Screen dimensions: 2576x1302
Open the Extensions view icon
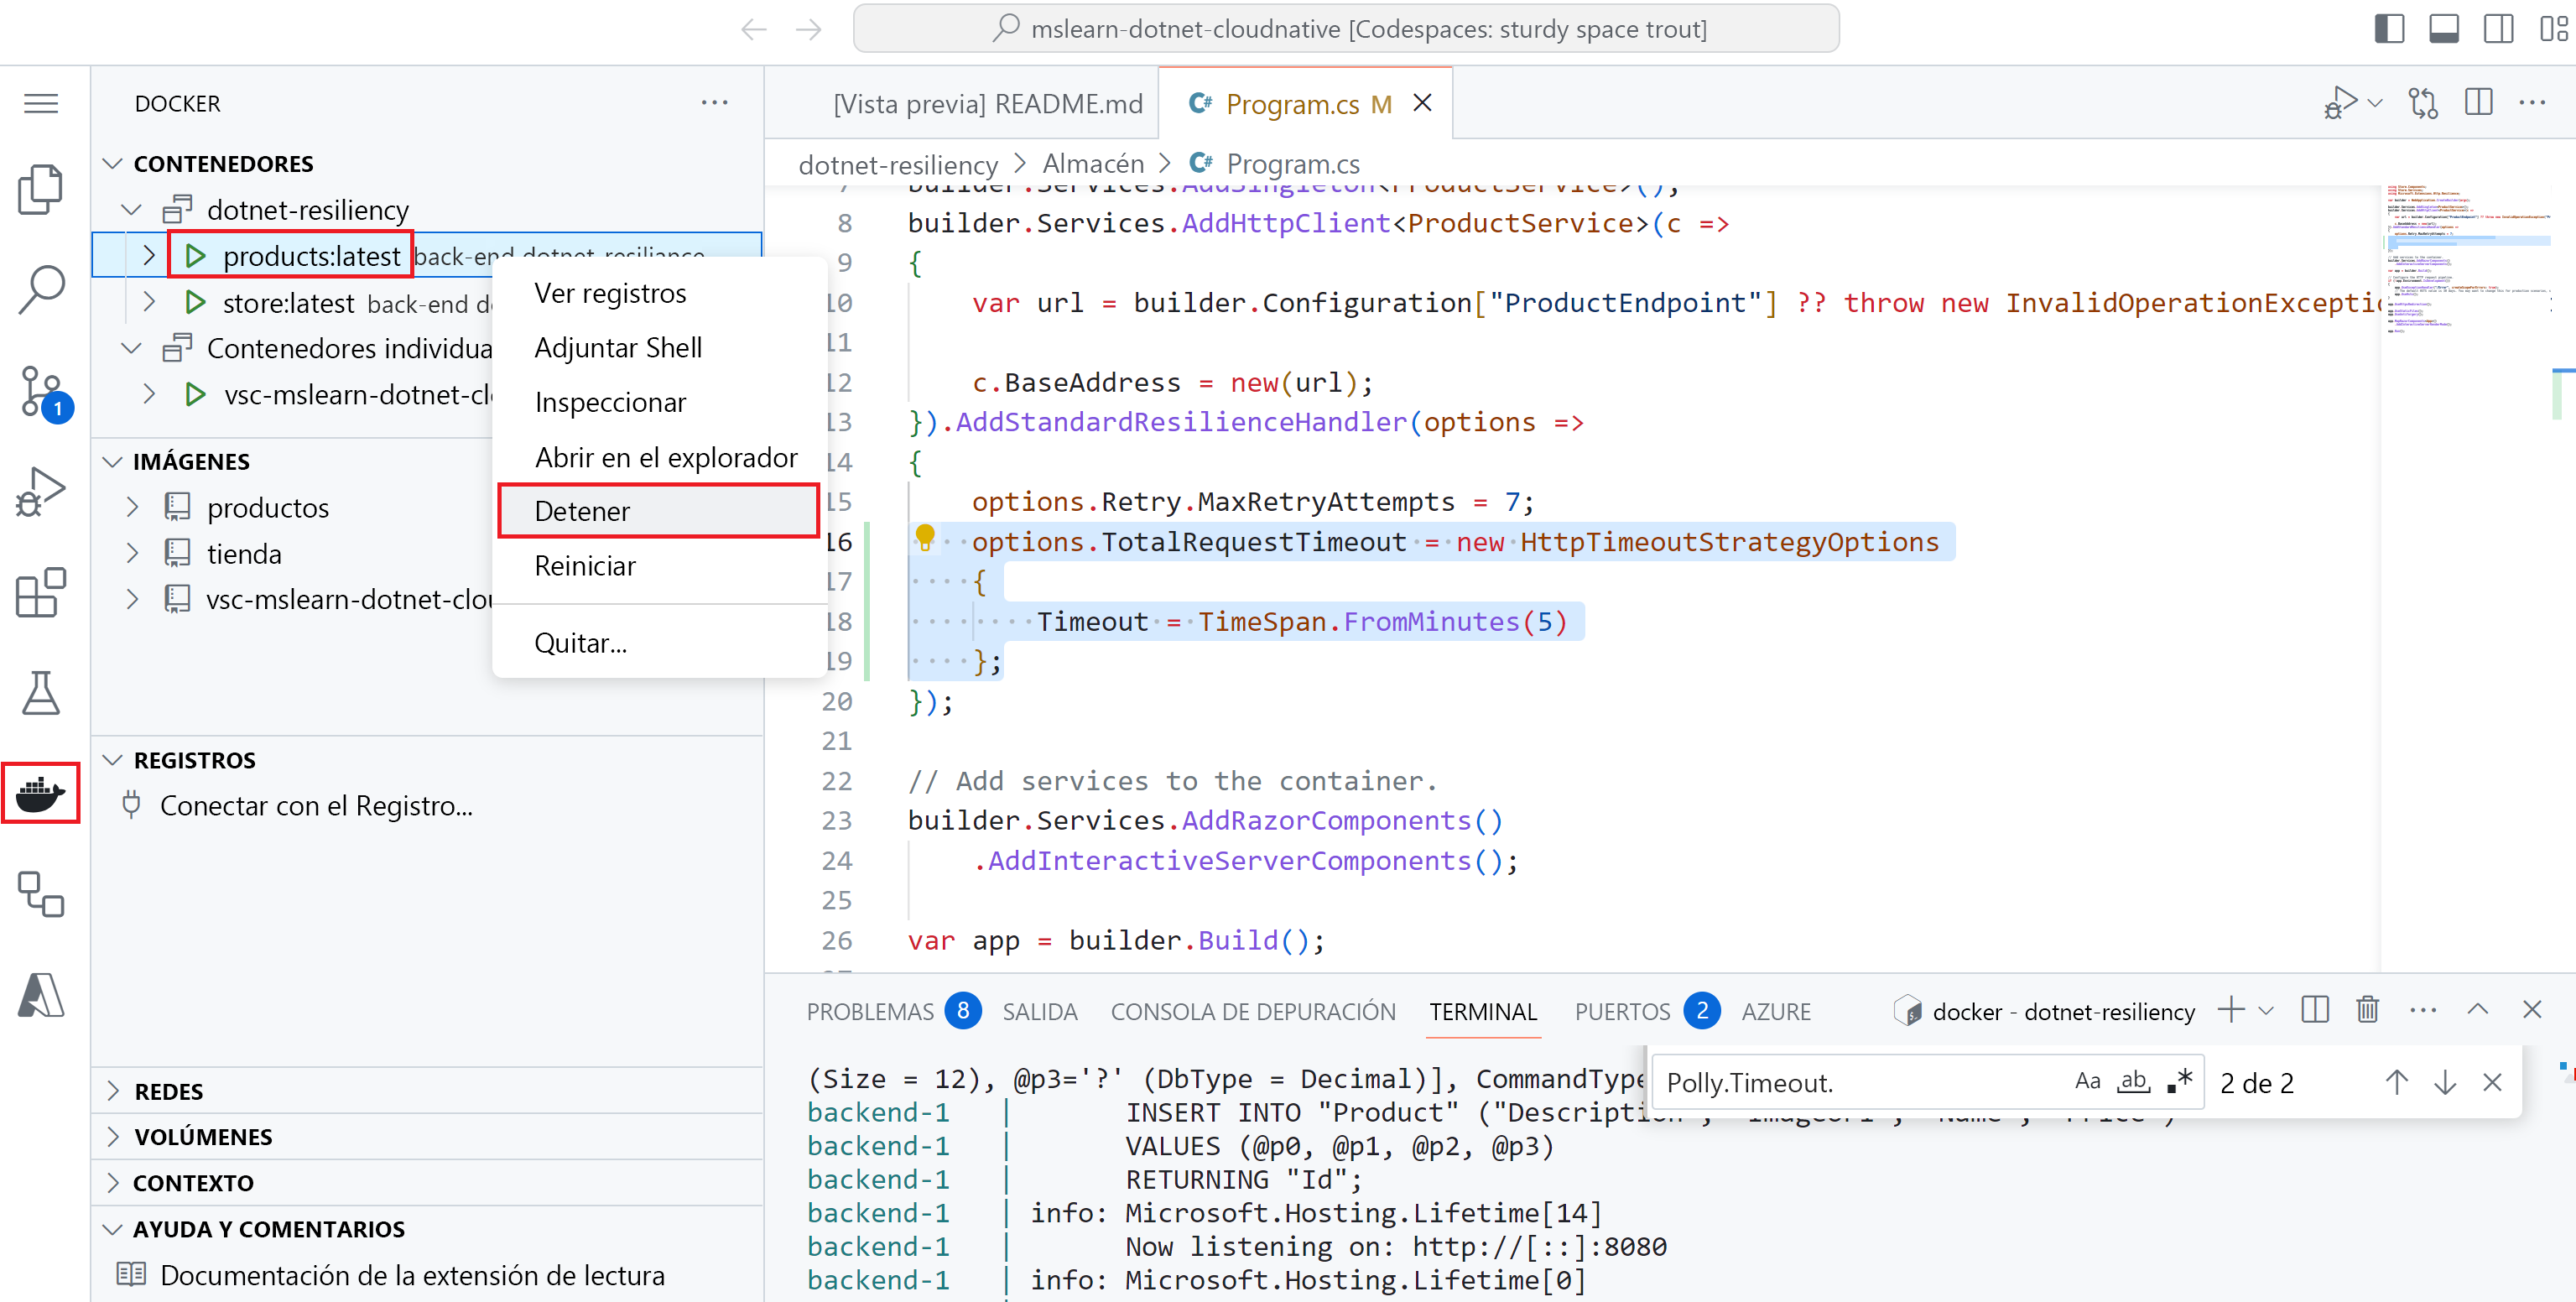click(x=40, y=592)
